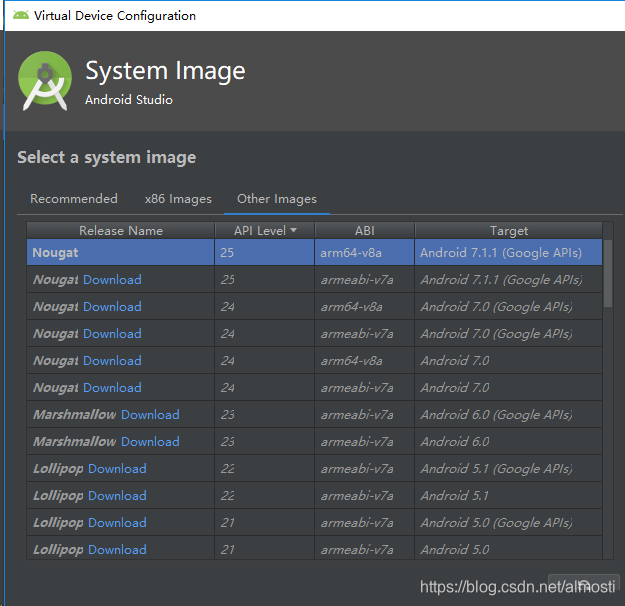Download Nougat API 24 arm64-v8a Google APIs image
625x606 pixels.
pos(112,307)
